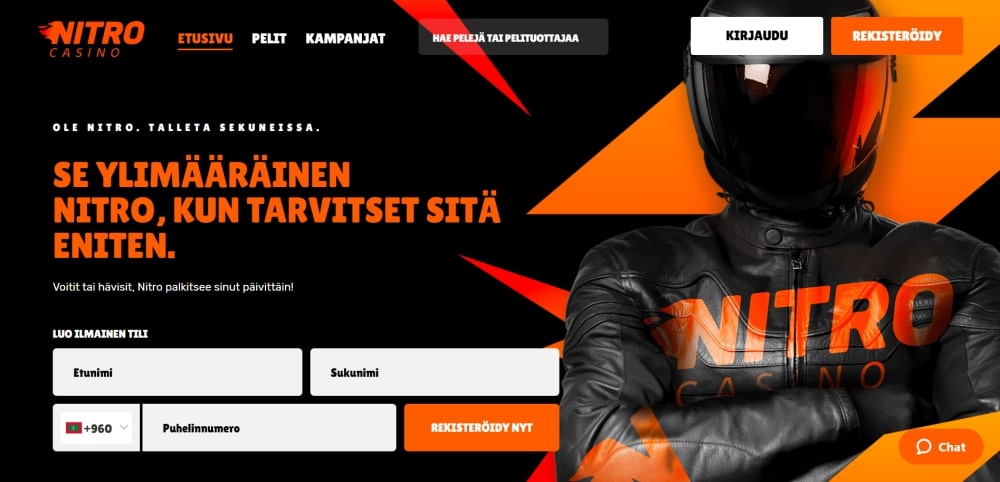This screenshot has width=1000, height=482.
Task: Click the 'Luo ilmainen tili' label
Action: coord(100,333)
